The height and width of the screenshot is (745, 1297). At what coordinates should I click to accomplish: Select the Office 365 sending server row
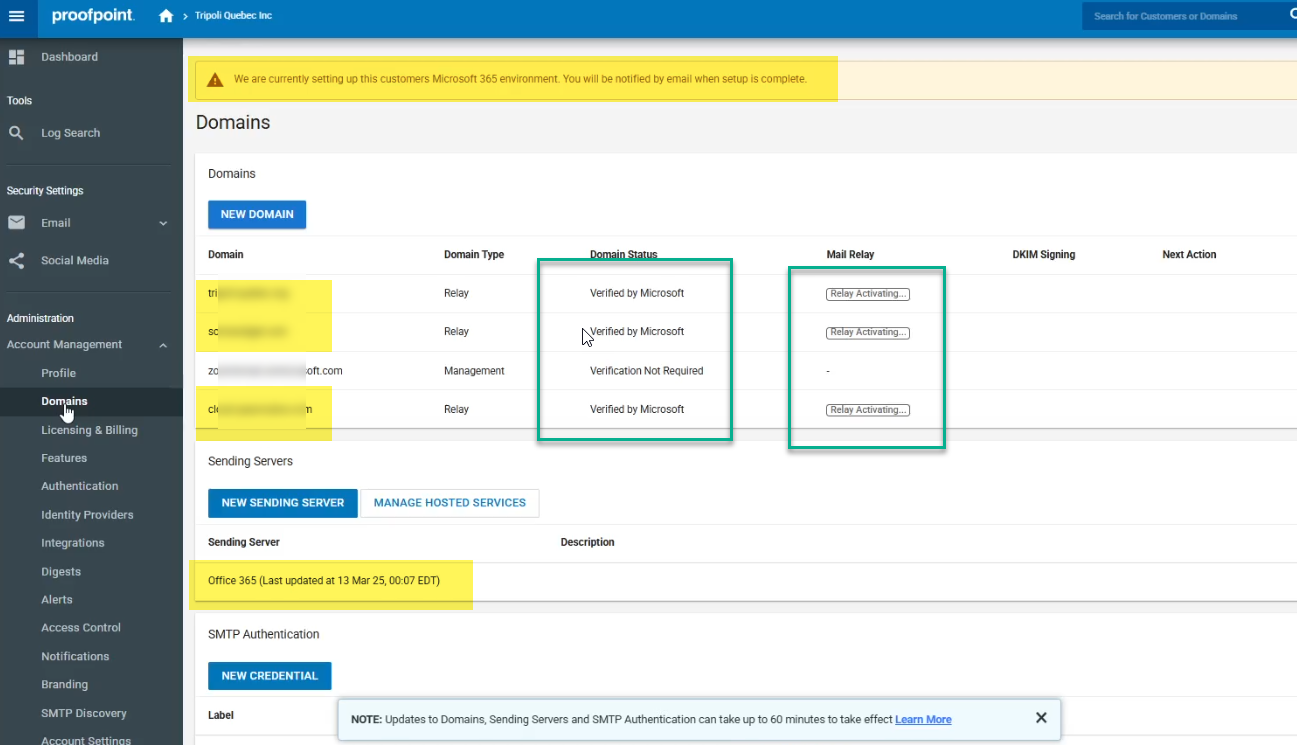tap(745, 581)
